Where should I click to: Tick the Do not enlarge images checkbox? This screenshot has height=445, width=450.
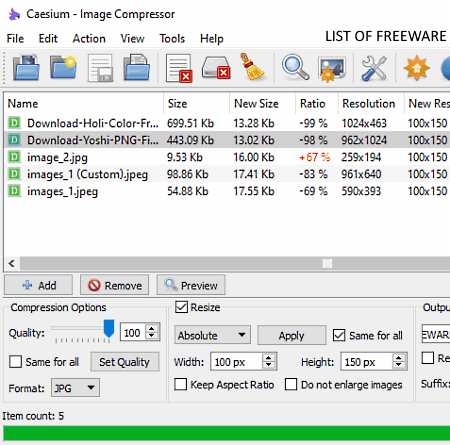click(291, 384)
